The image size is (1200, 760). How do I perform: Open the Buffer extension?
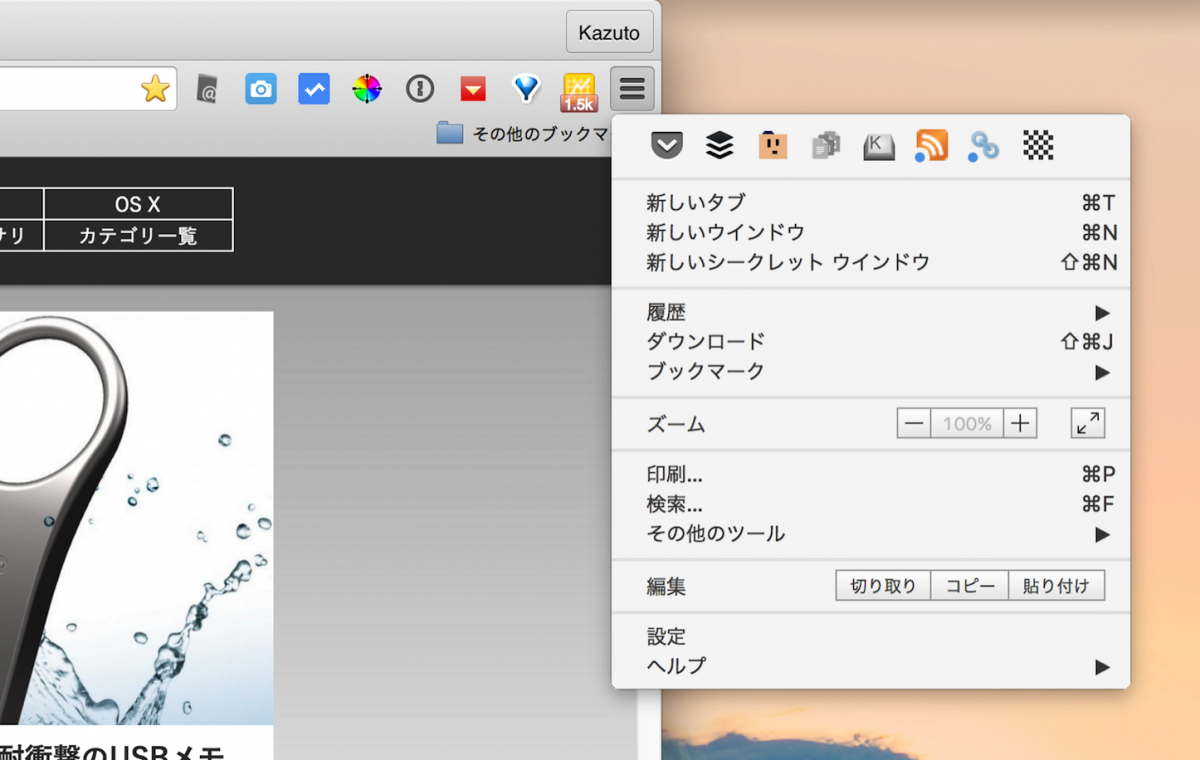719,146
